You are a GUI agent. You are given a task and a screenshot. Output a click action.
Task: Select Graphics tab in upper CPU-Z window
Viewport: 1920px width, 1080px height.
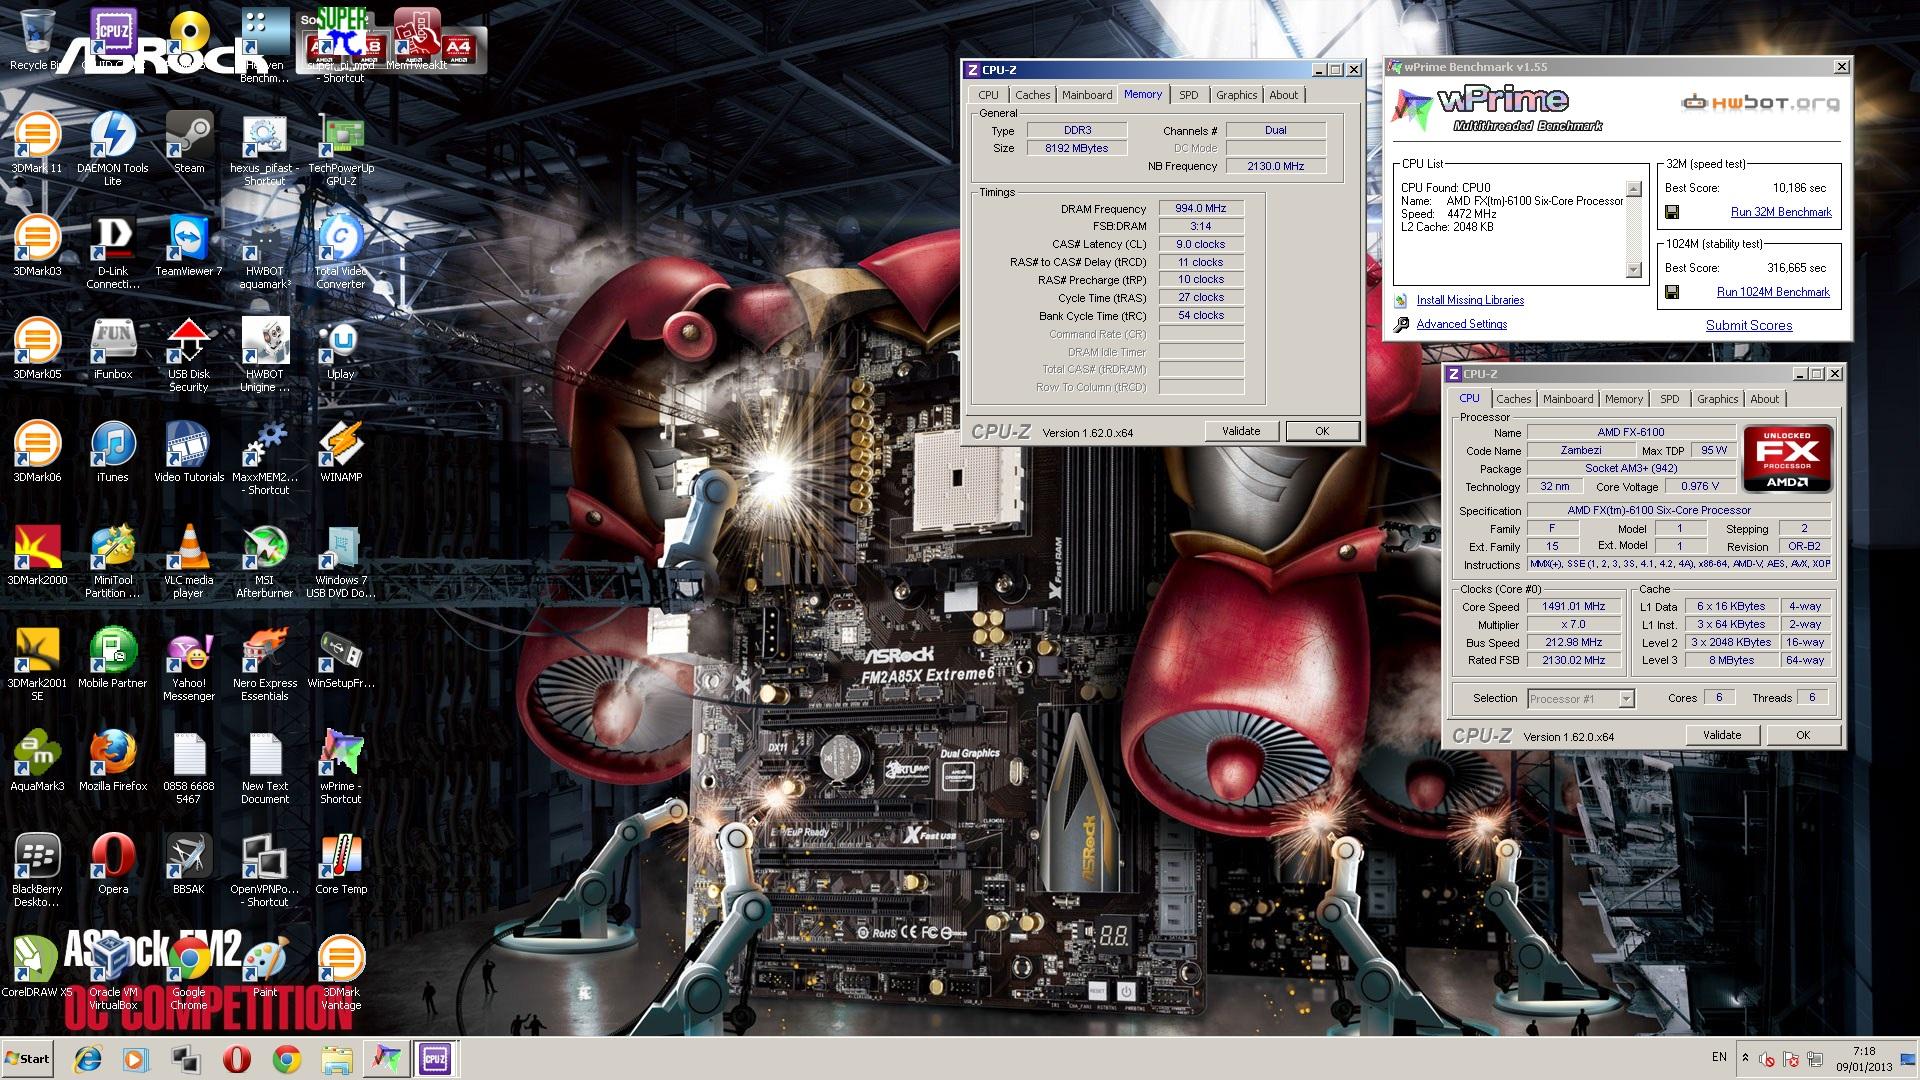[1236, 95]
